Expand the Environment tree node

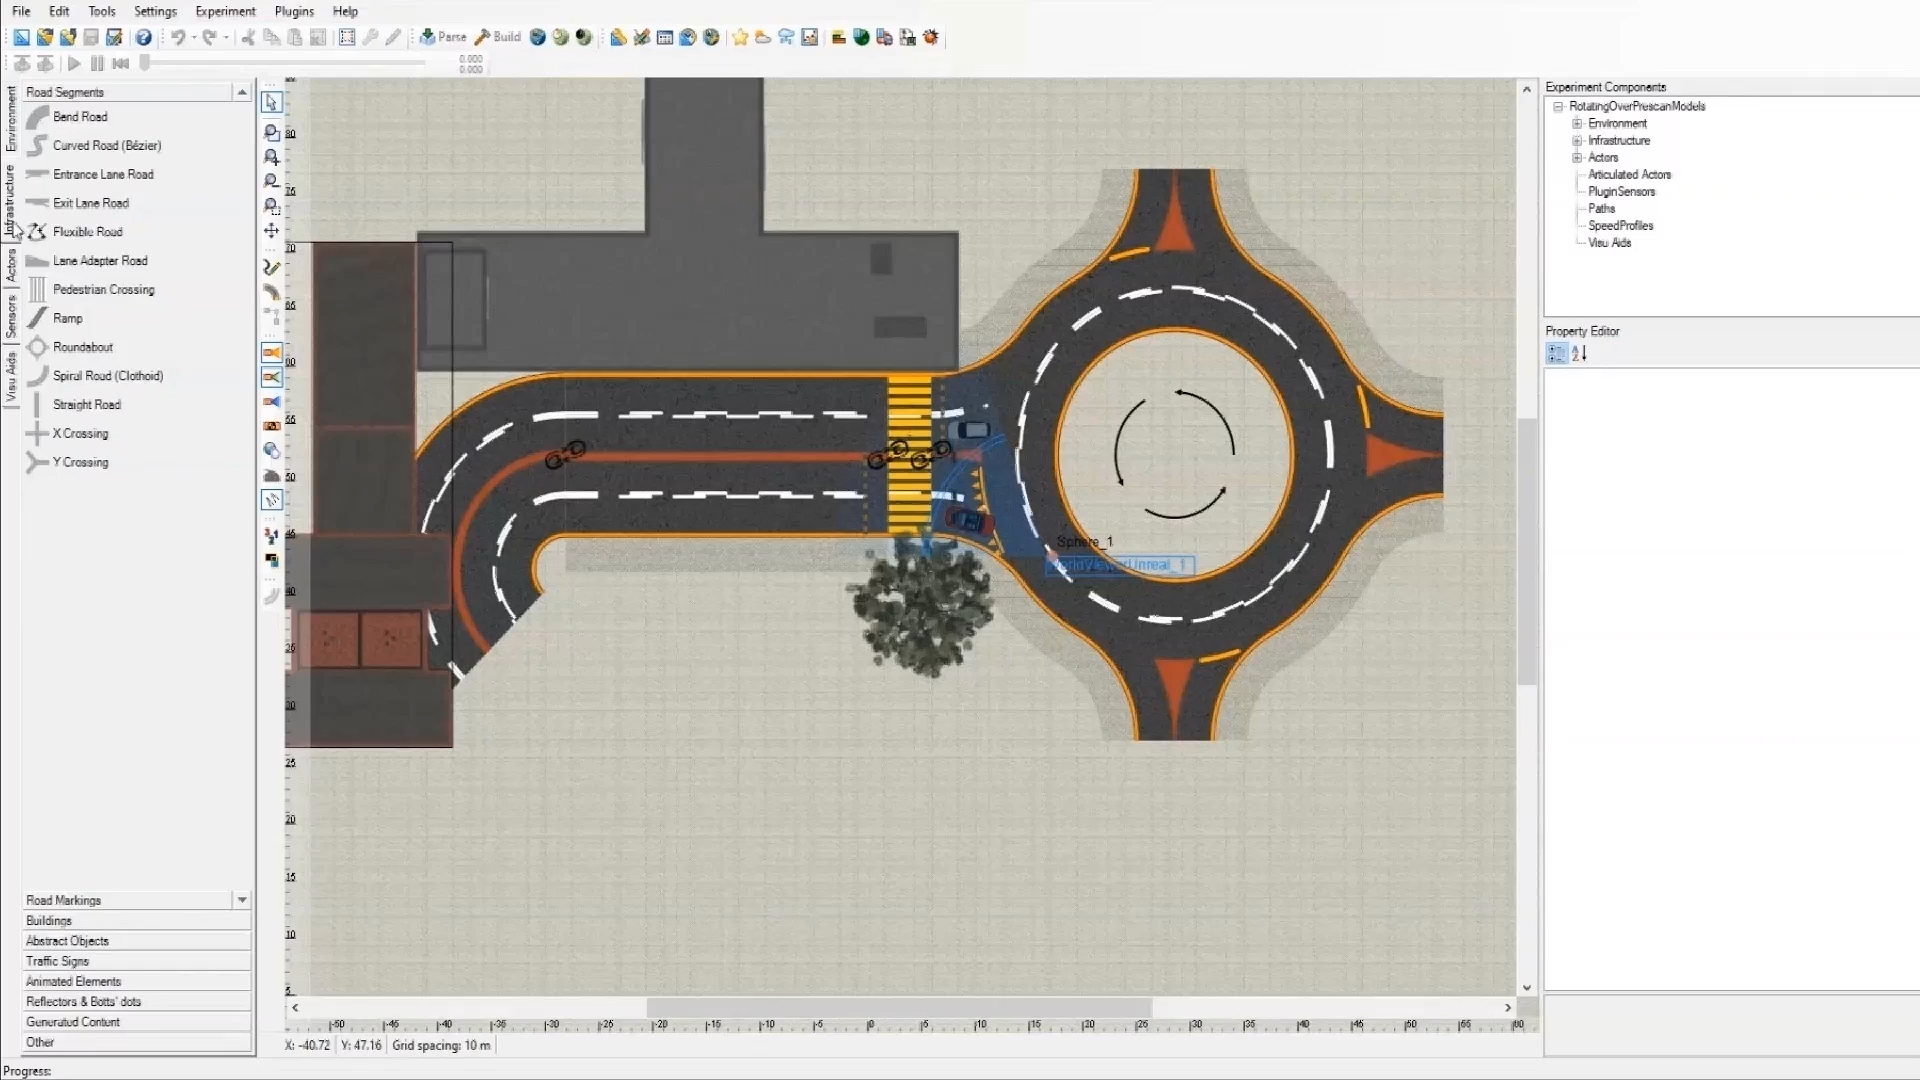coord(1578,122)
